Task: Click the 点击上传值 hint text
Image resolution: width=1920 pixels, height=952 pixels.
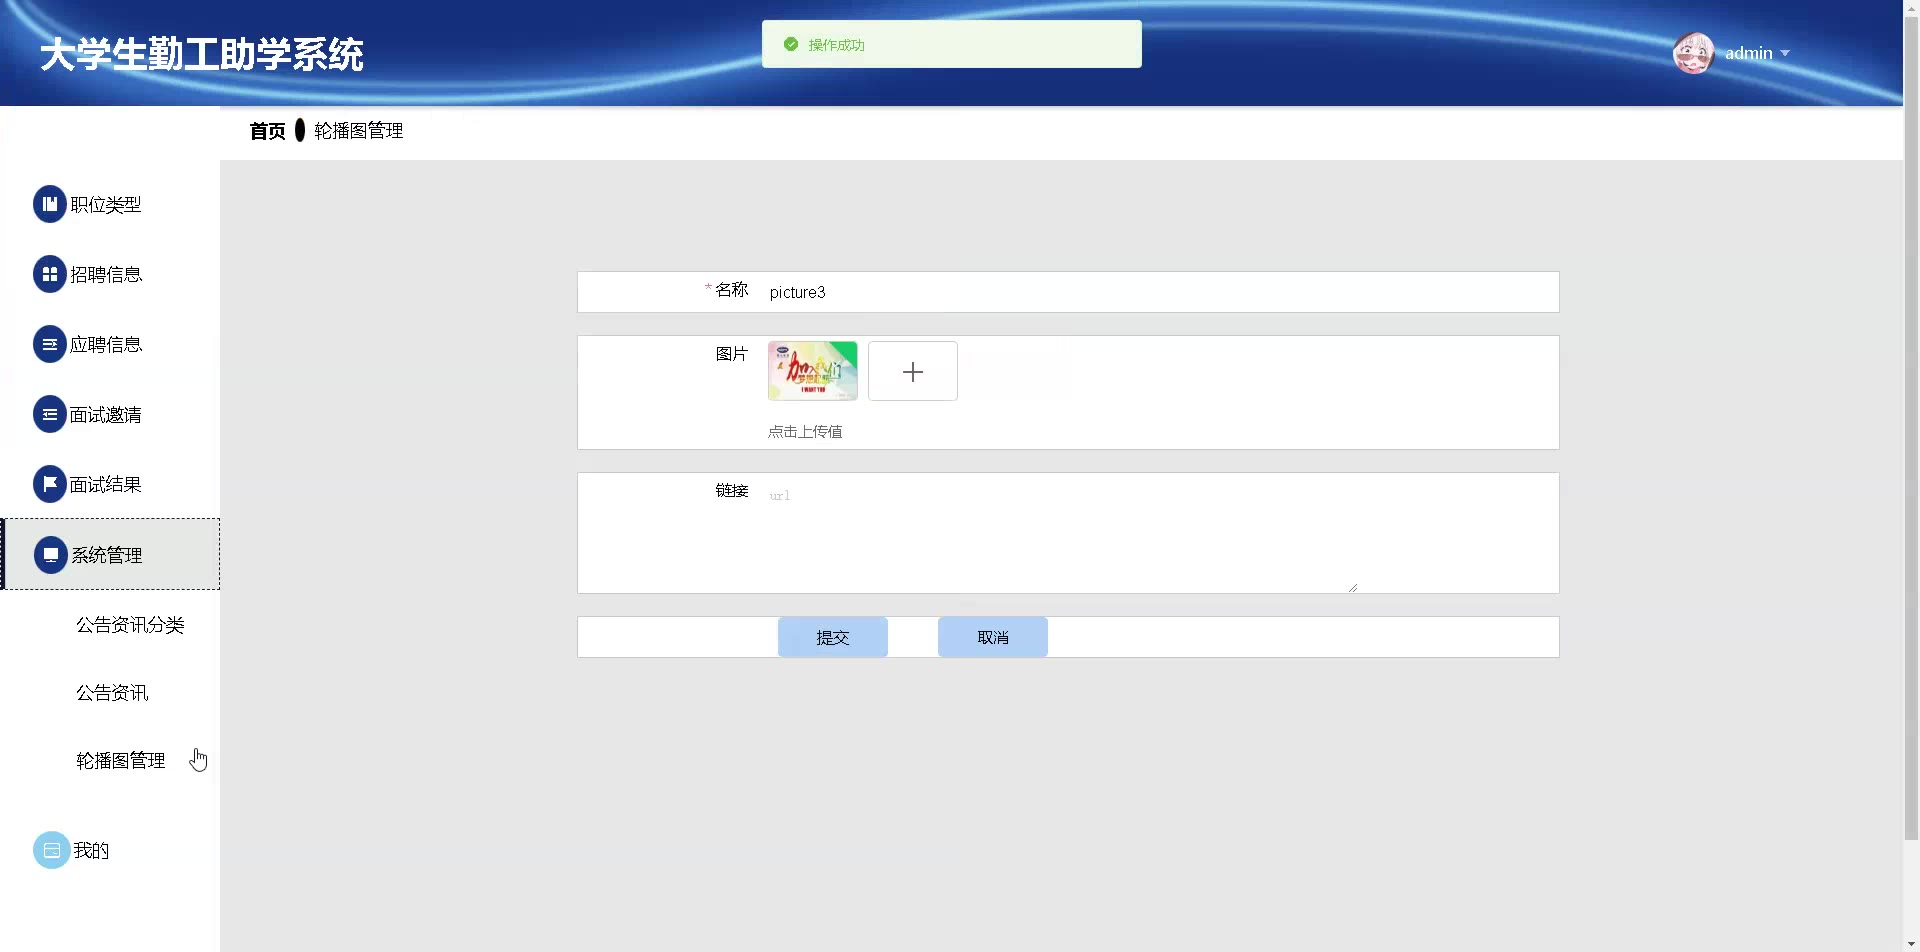Action: tap(805, 432)
